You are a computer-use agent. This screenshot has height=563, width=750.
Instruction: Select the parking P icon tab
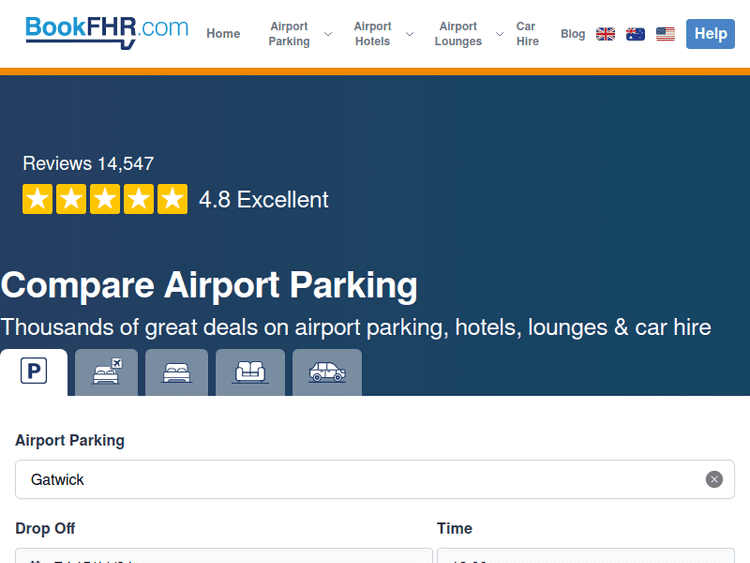tap(34, 373)
